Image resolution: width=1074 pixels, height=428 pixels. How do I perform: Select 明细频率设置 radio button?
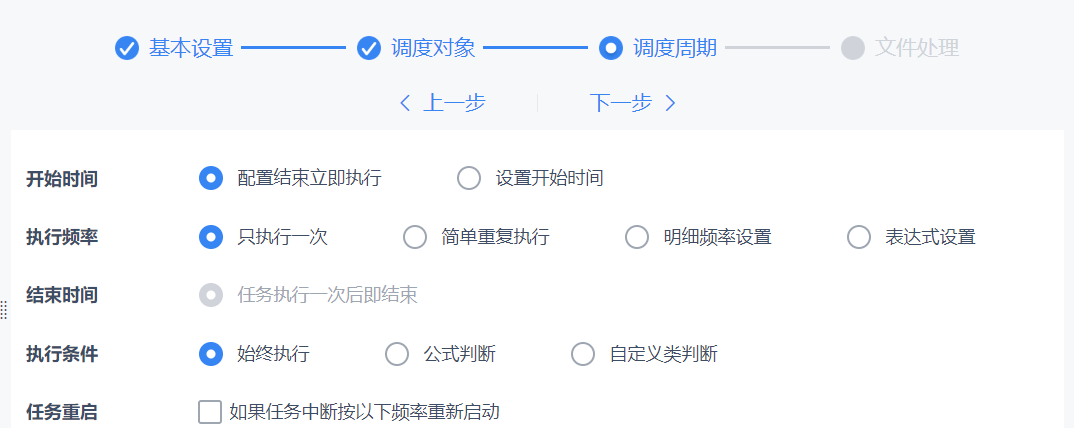tap(637, 237)
